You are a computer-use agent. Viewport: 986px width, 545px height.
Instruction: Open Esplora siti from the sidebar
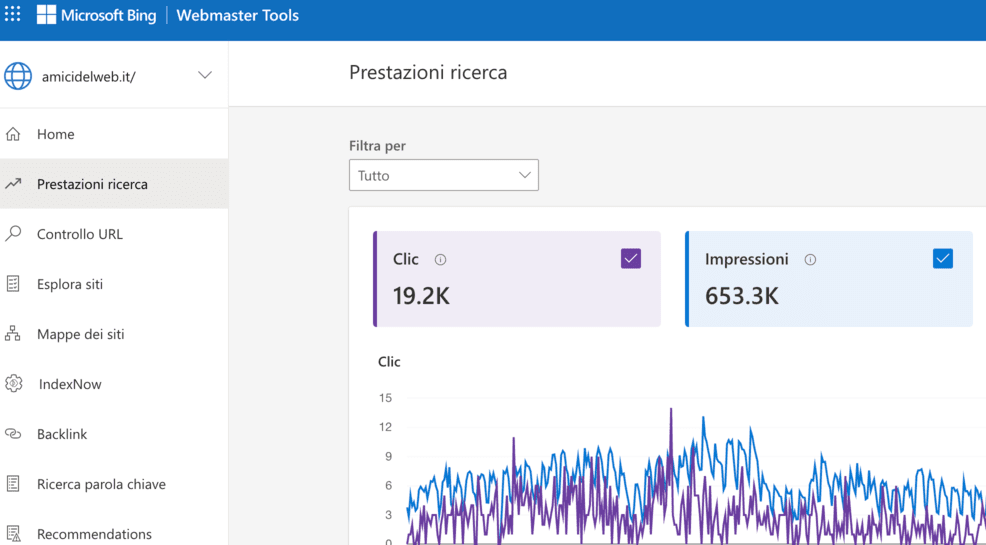pos(114,284)
